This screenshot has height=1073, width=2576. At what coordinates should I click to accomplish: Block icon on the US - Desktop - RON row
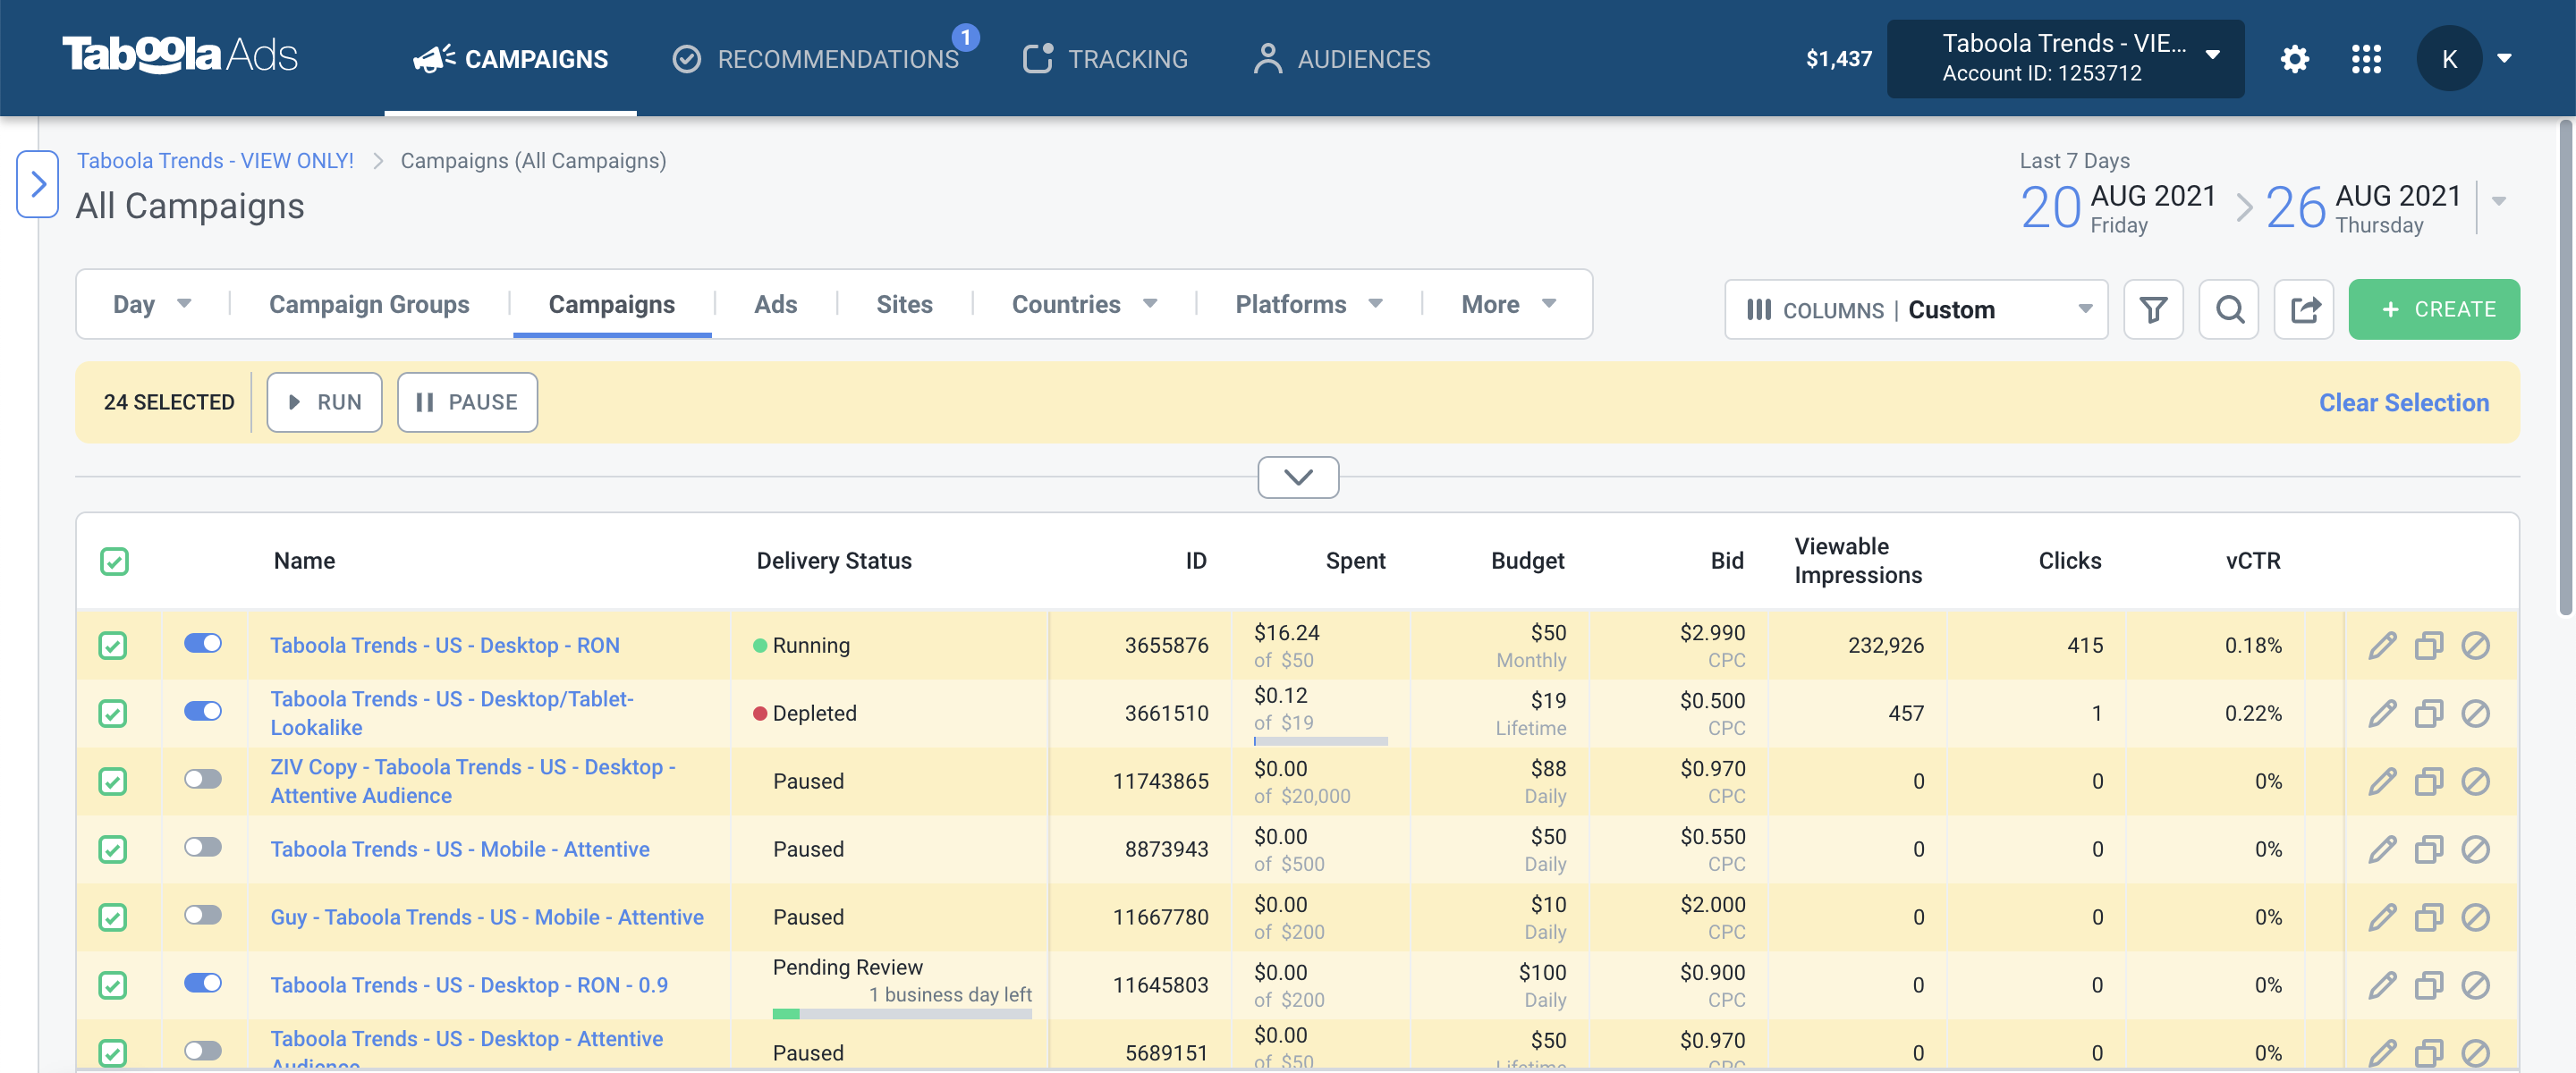point(2475,645)
